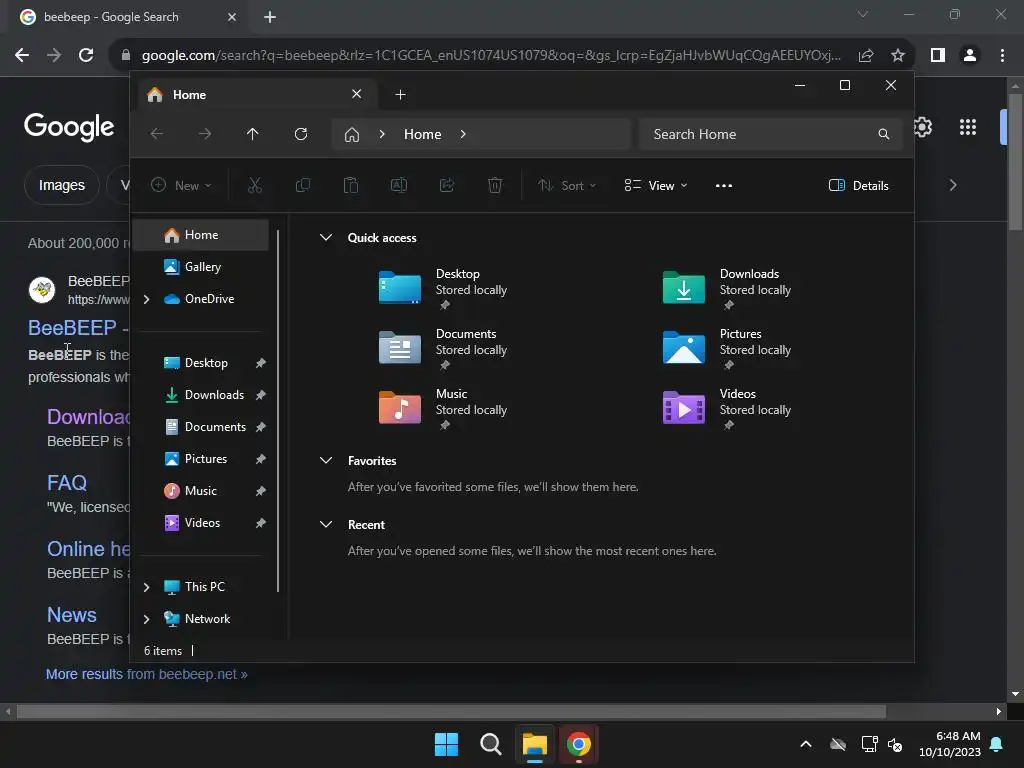Viewport: 1024px width, 768px height.
Task: Open the FAQ link in Google results
Action: pos(67,483)
